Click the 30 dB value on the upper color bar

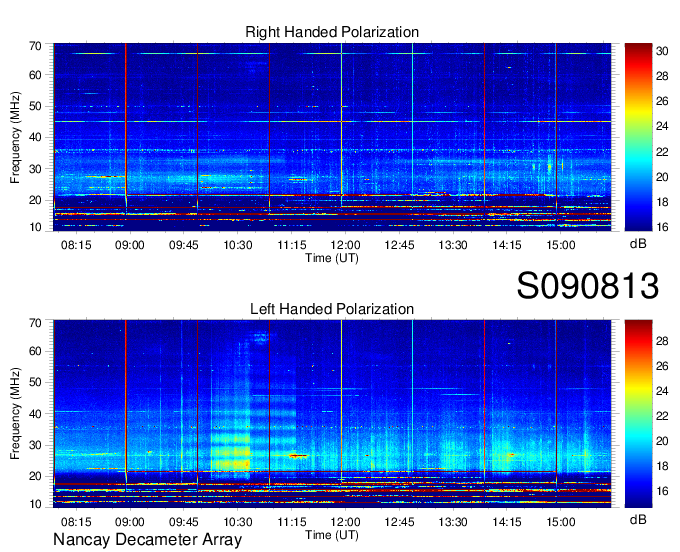coord(662,51)
